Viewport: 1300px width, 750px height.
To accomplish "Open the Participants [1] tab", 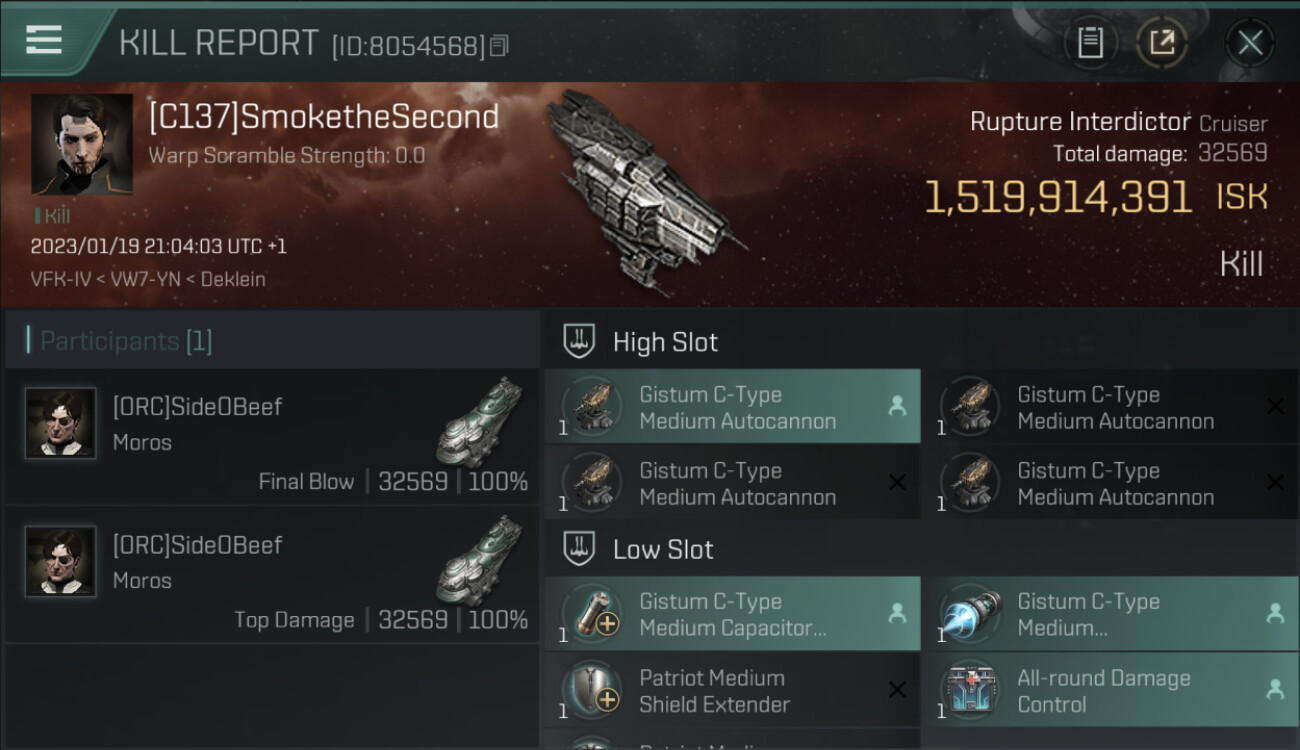I will click(126, 341).
